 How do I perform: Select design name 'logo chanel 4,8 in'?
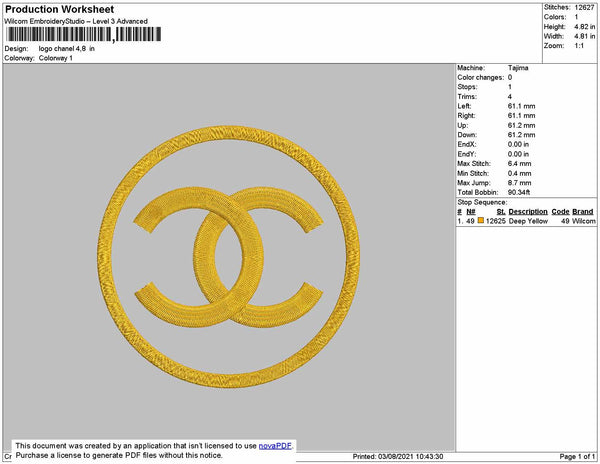point(67,49)
